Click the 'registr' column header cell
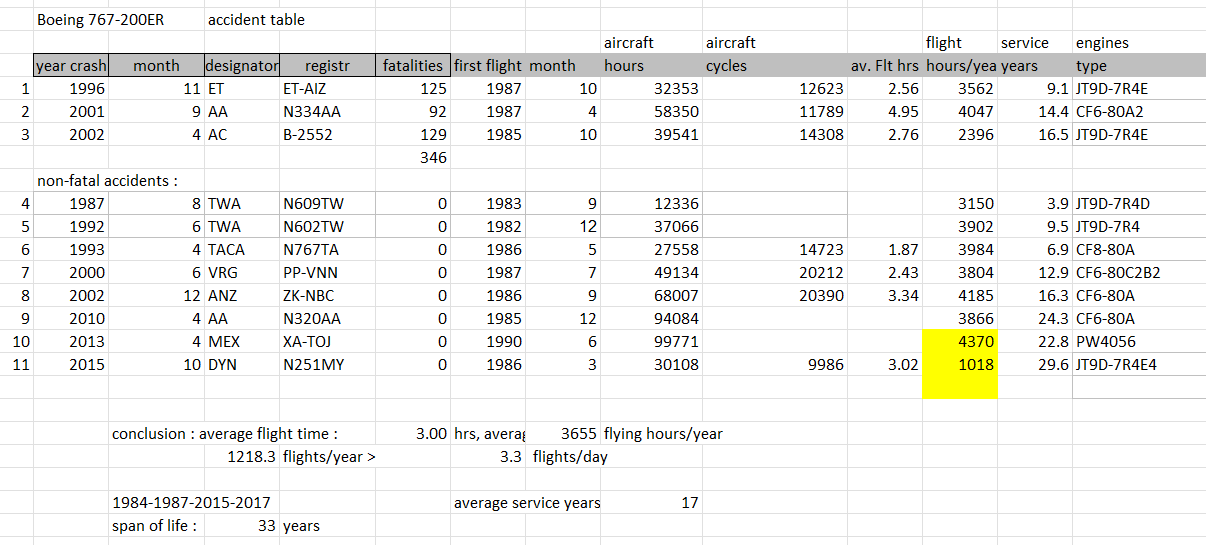Image resolution: width=1206 pixels, height=545 pixels. coord(327,65)
